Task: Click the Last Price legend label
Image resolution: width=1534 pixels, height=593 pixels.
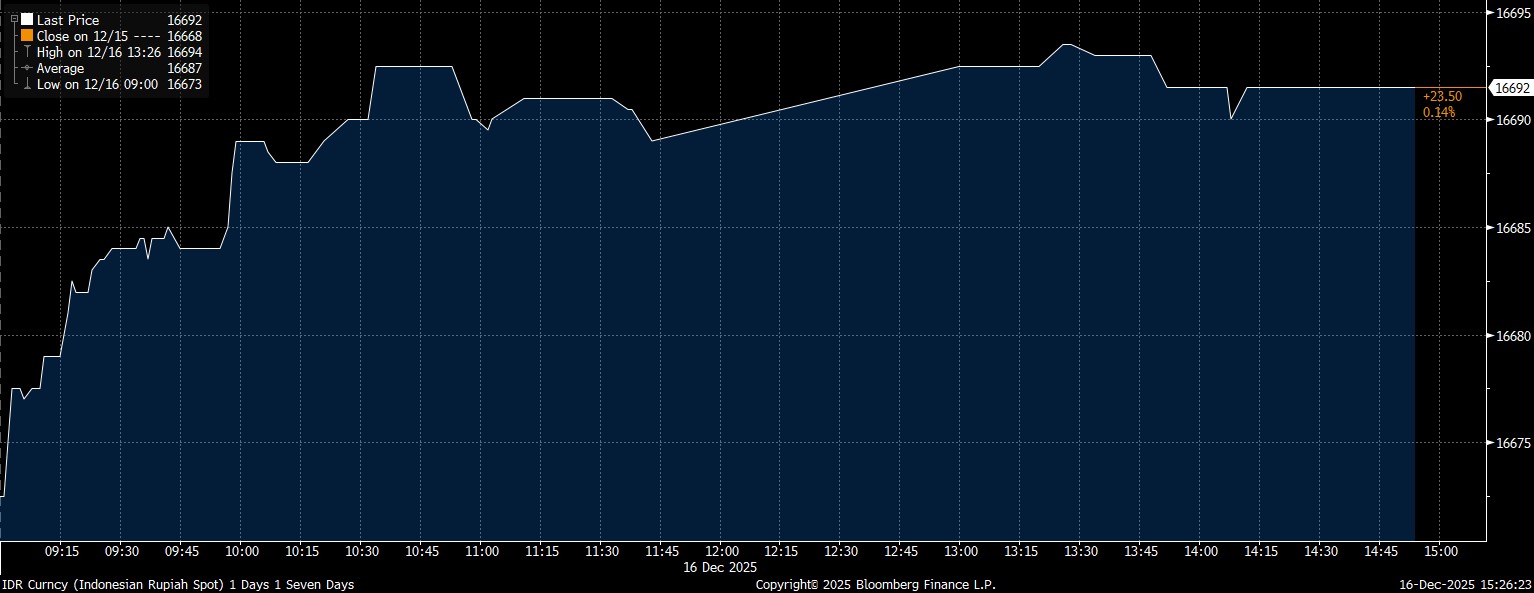Action: pos(68,19)
